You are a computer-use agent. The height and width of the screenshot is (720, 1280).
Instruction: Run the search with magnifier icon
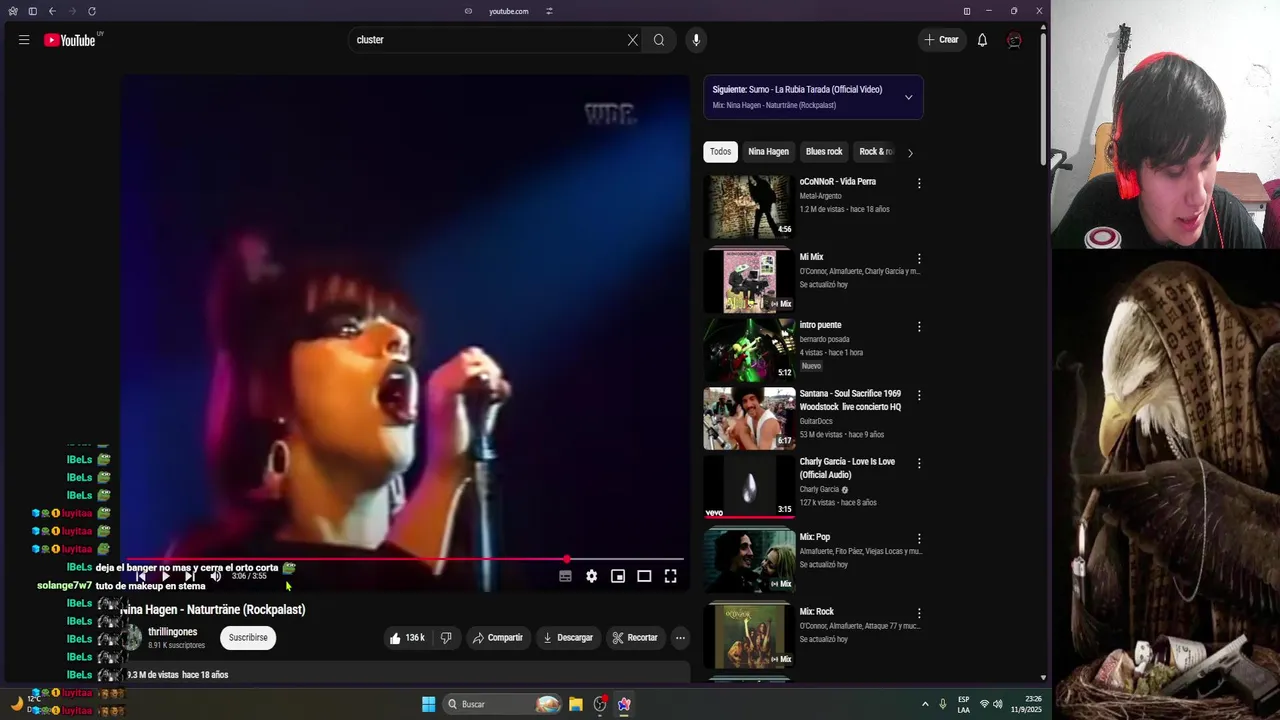659,40
